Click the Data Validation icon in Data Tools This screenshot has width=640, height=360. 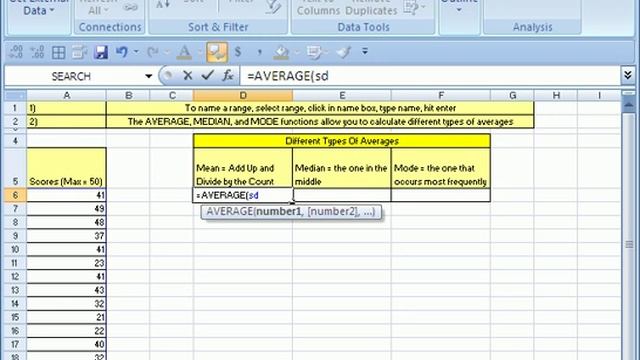411,7
